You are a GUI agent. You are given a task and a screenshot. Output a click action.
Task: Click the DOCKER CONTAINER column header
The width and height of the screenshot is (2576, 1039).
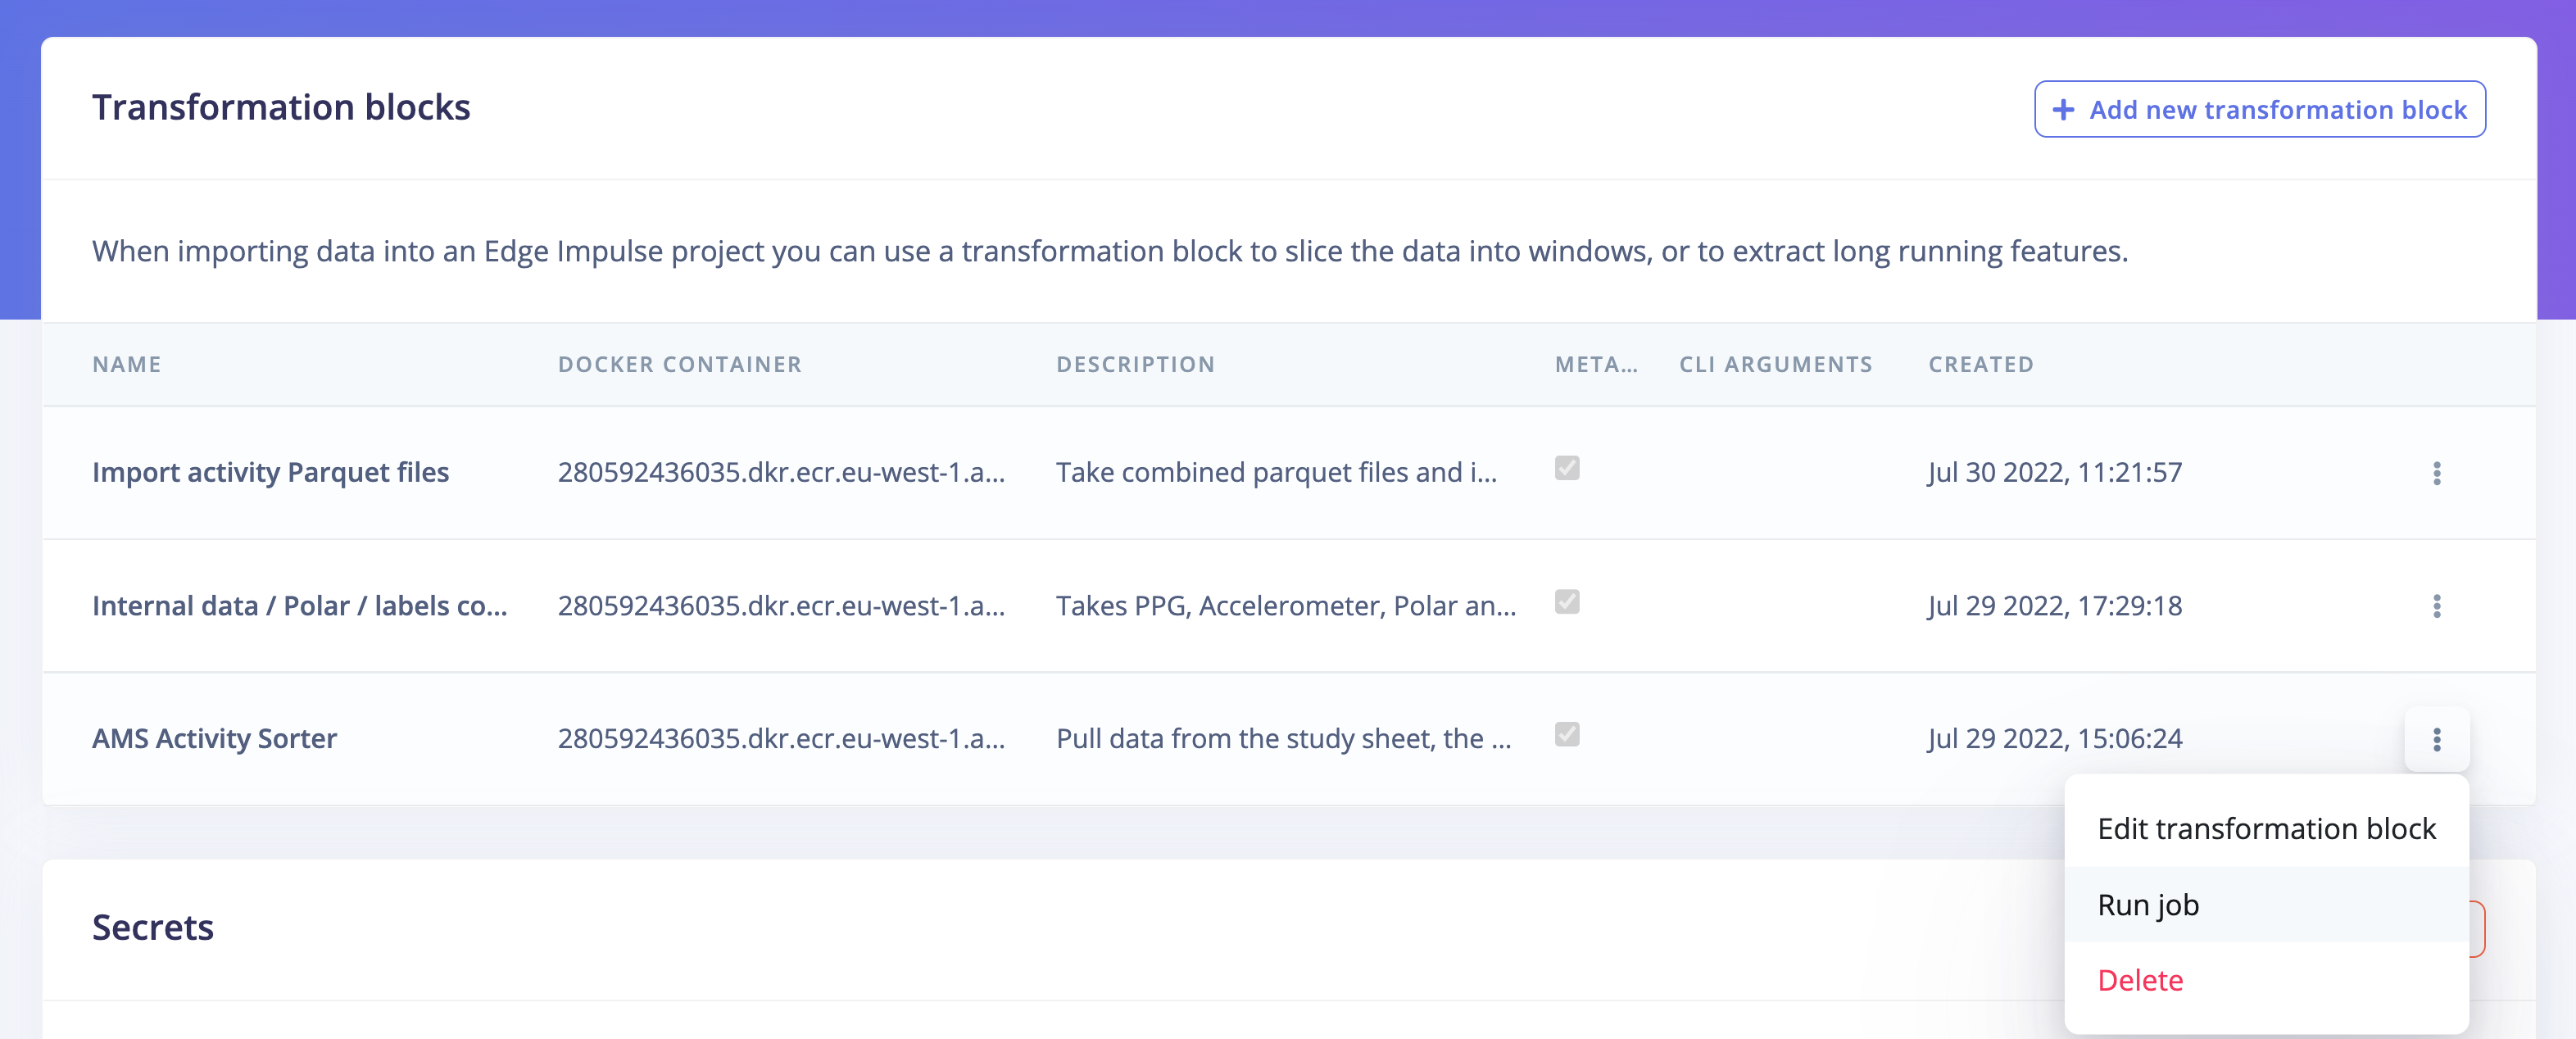point(679,365)
